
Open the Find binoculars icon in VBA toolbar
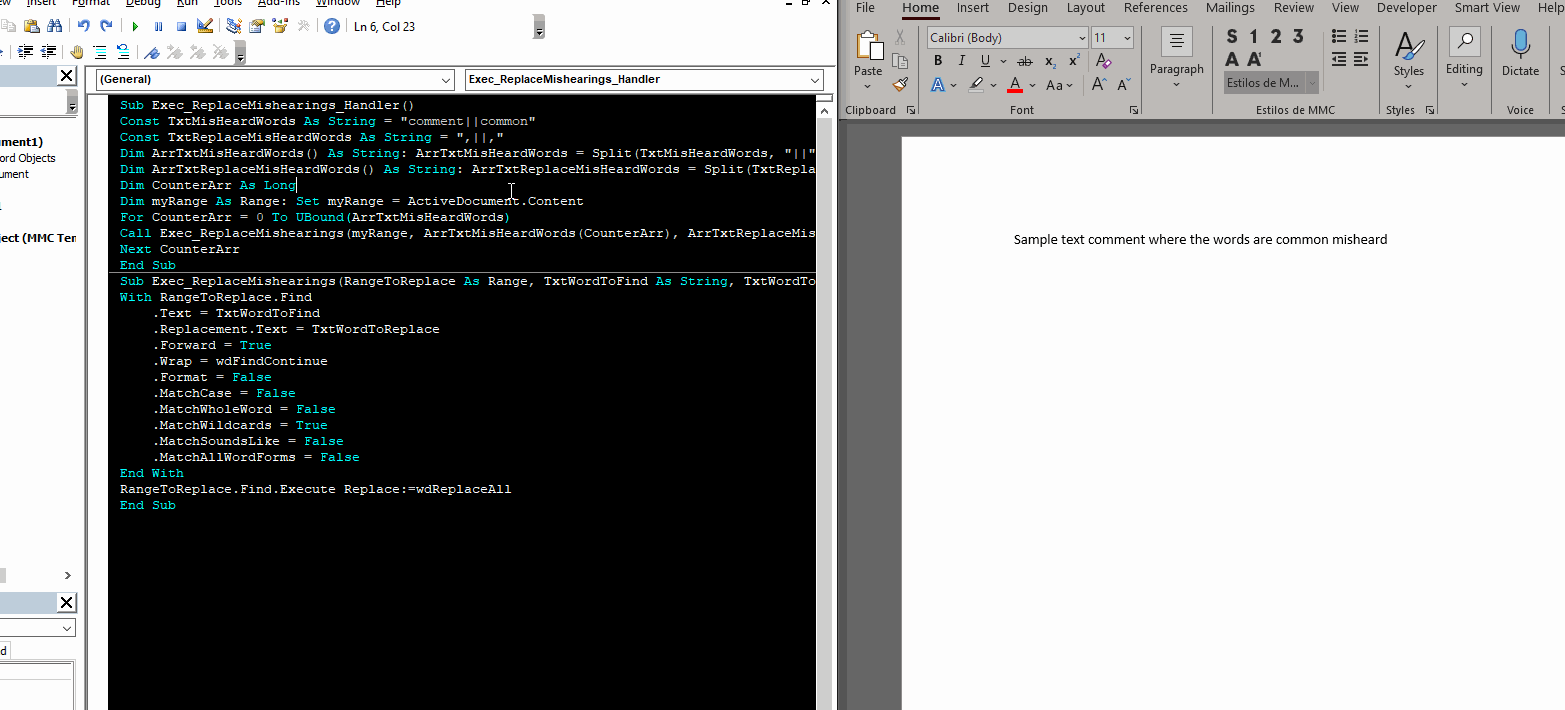tap(55, 26)
